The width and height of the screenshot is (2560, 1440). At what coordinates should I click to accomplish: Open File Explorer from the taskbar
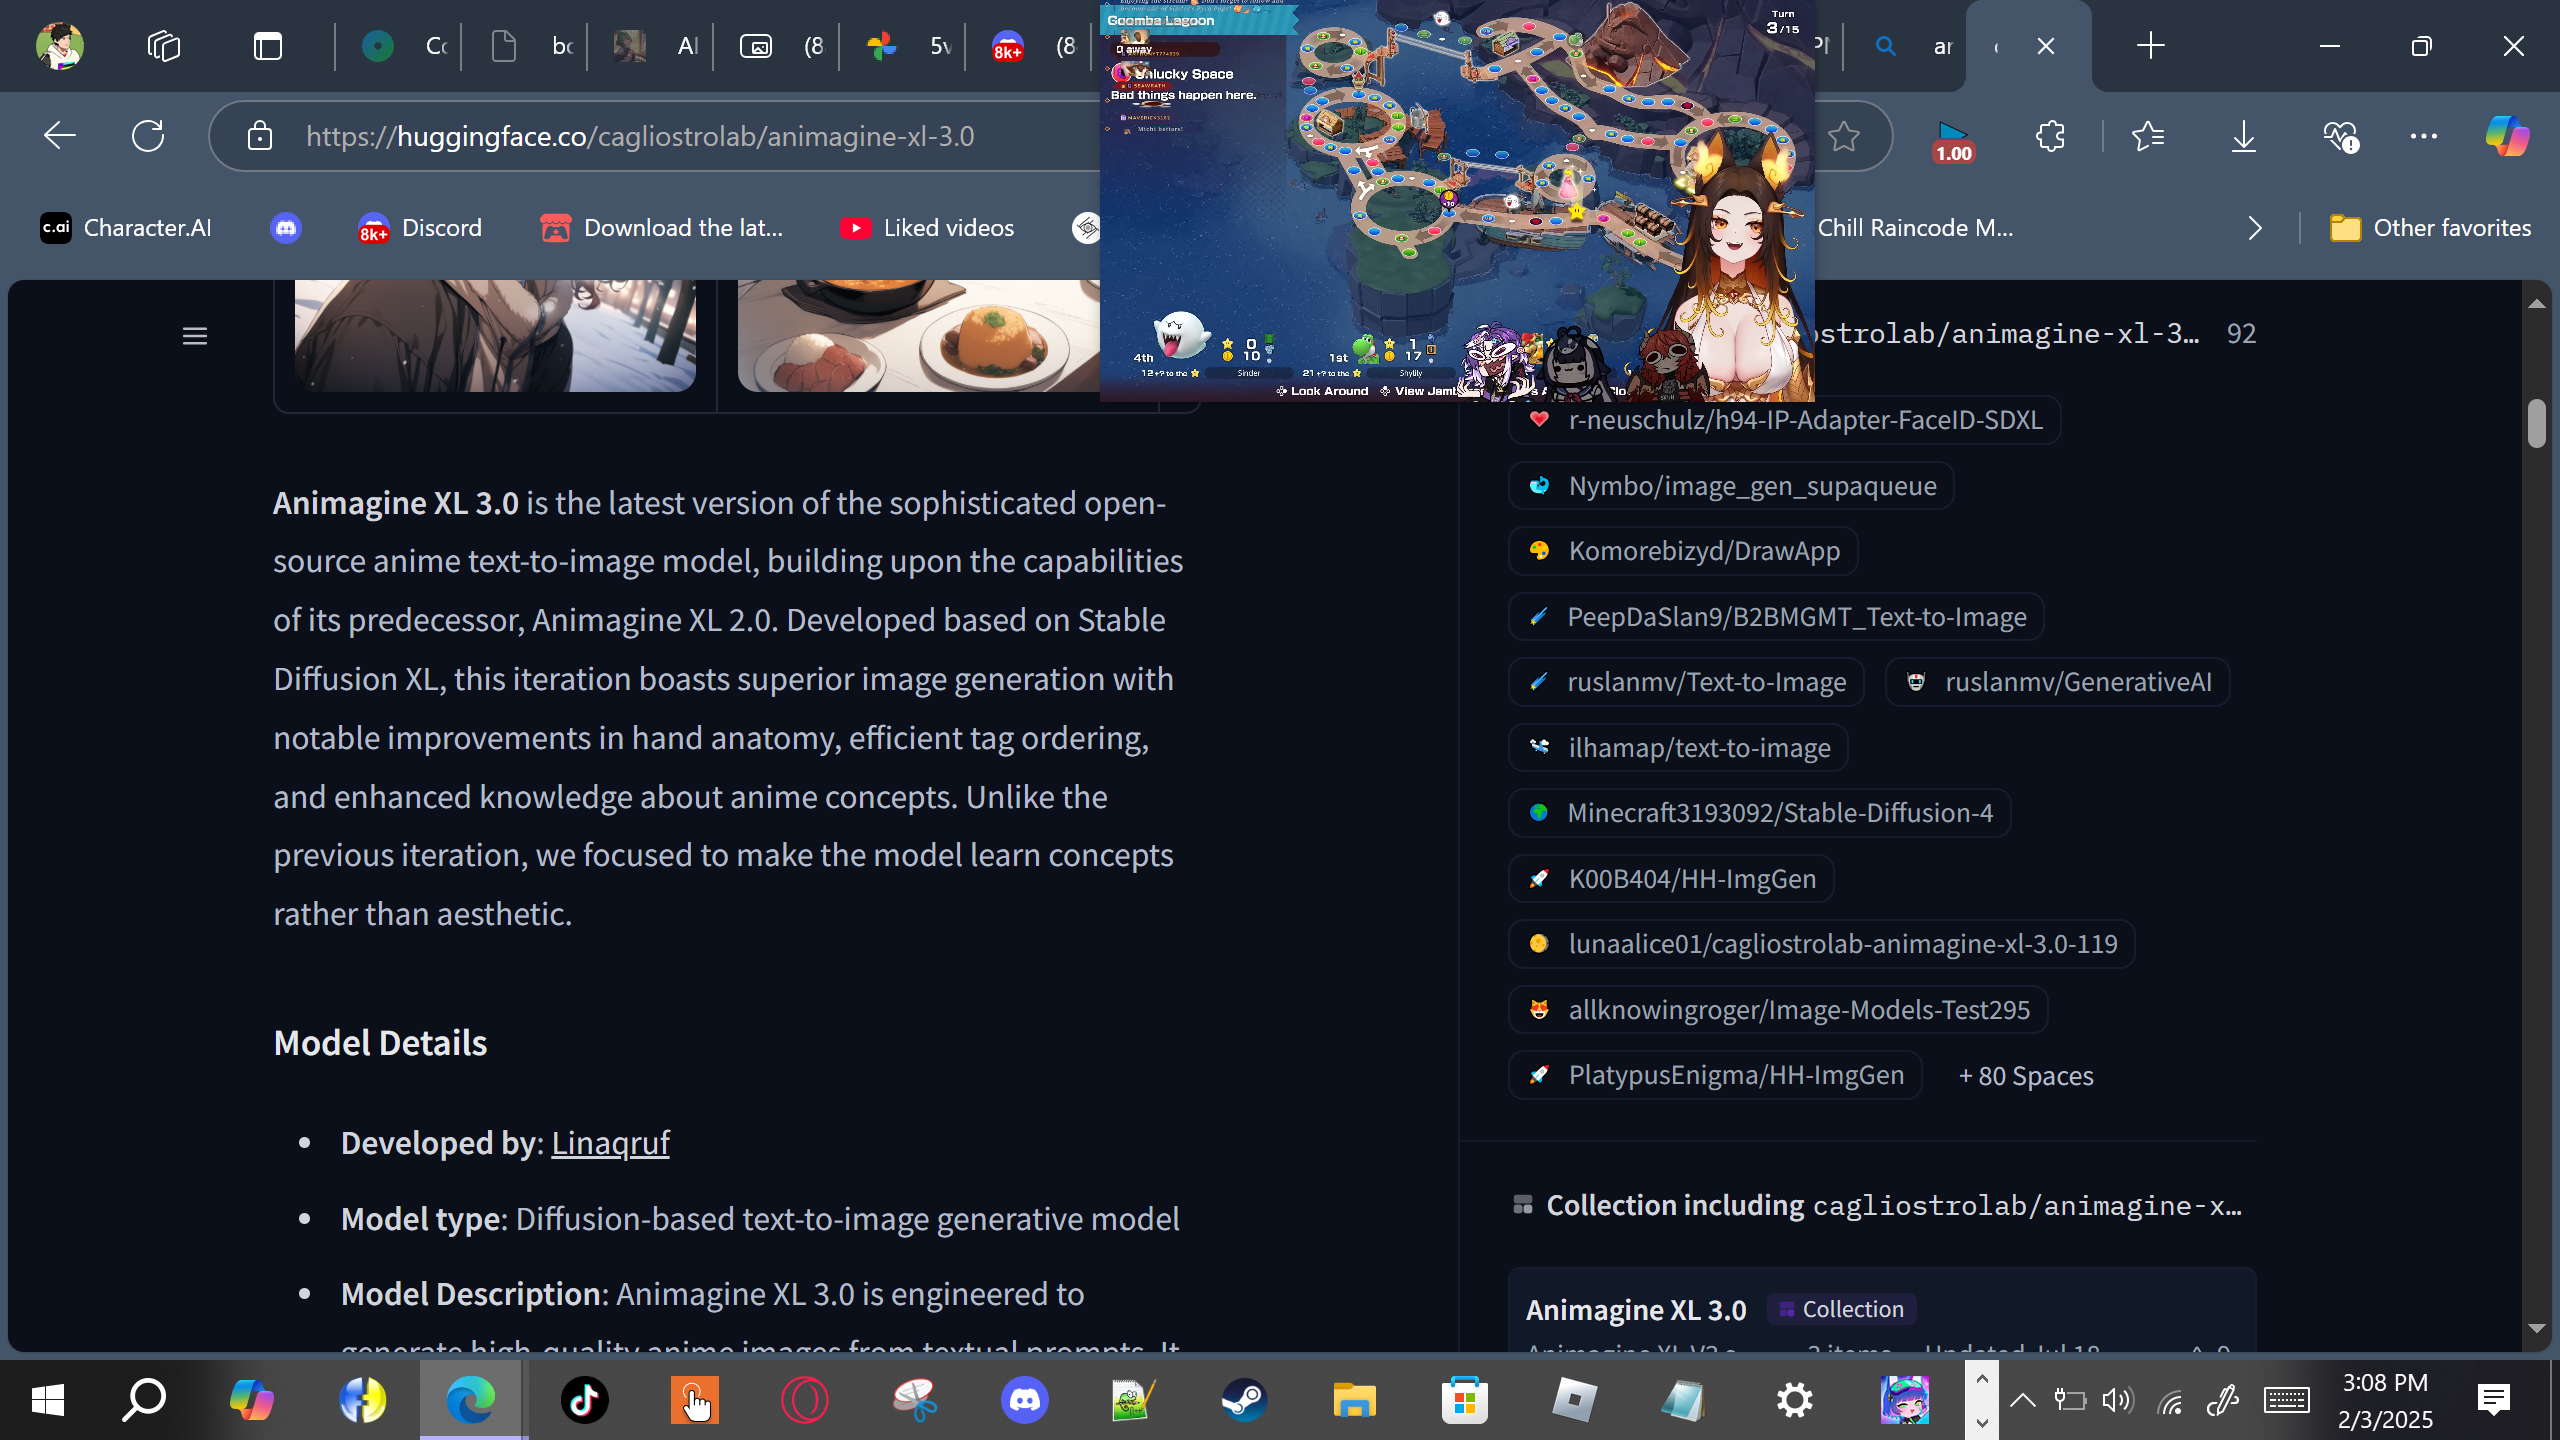point(1355,1400)
